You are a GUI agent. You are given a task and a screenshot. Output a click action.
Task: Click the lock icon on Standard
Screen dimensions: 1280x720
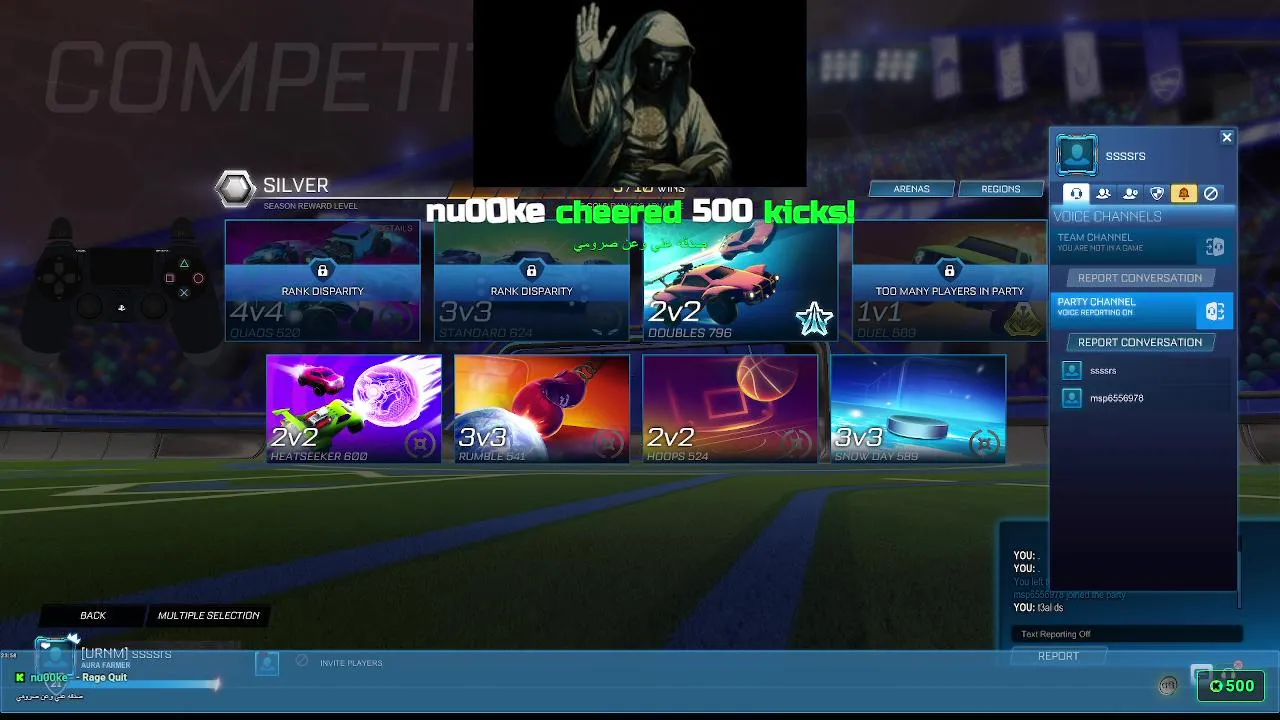(x=531, y=271)
